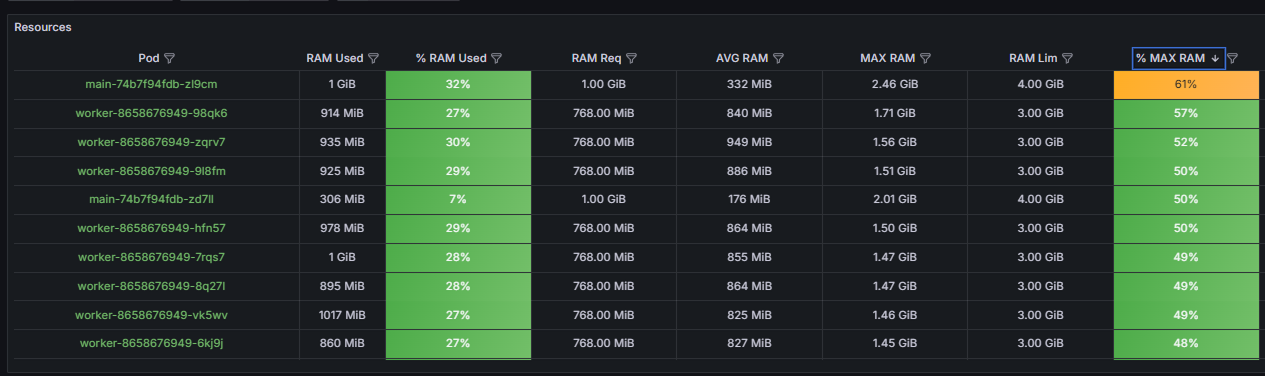Select the 1.46 GiB MAX RAM value

(x=895, y=315)
